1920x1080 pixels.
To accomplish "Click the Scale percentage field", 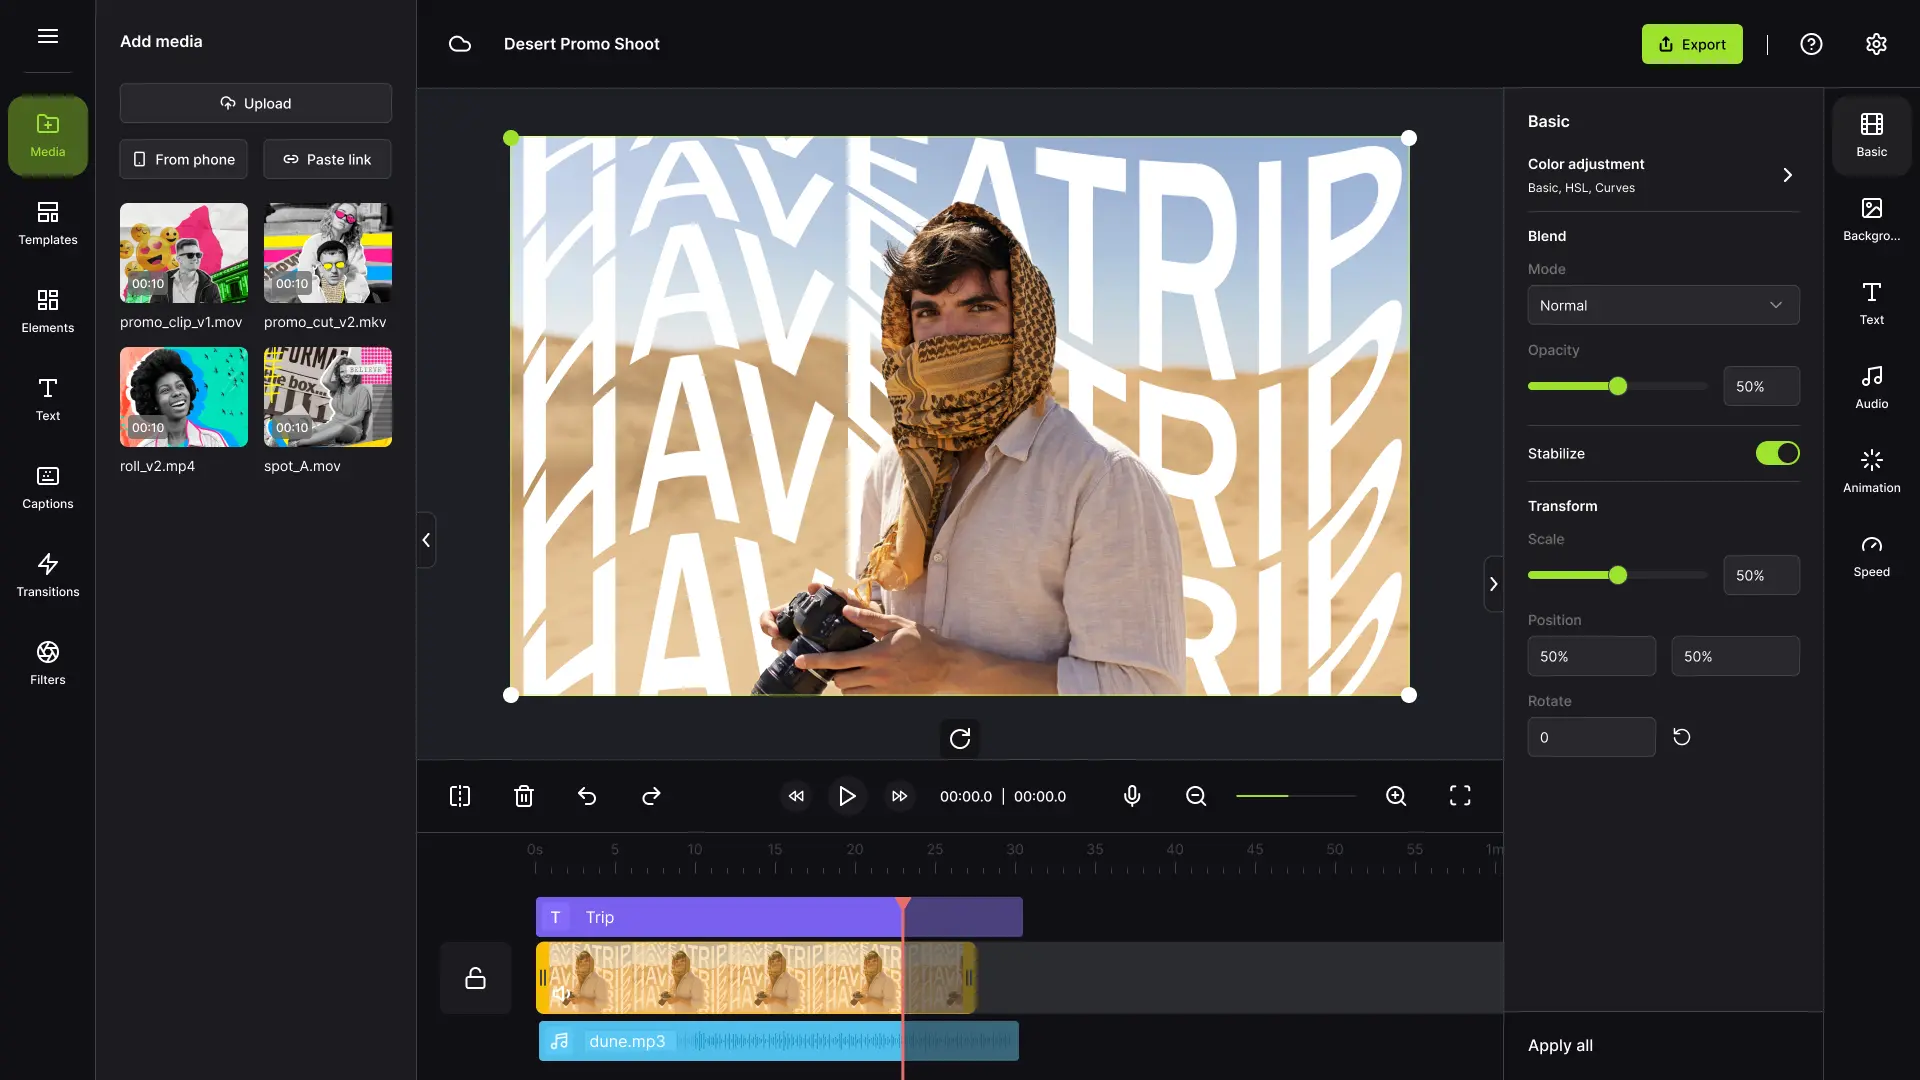I will pyautogui.click(x=1762, y=575).
